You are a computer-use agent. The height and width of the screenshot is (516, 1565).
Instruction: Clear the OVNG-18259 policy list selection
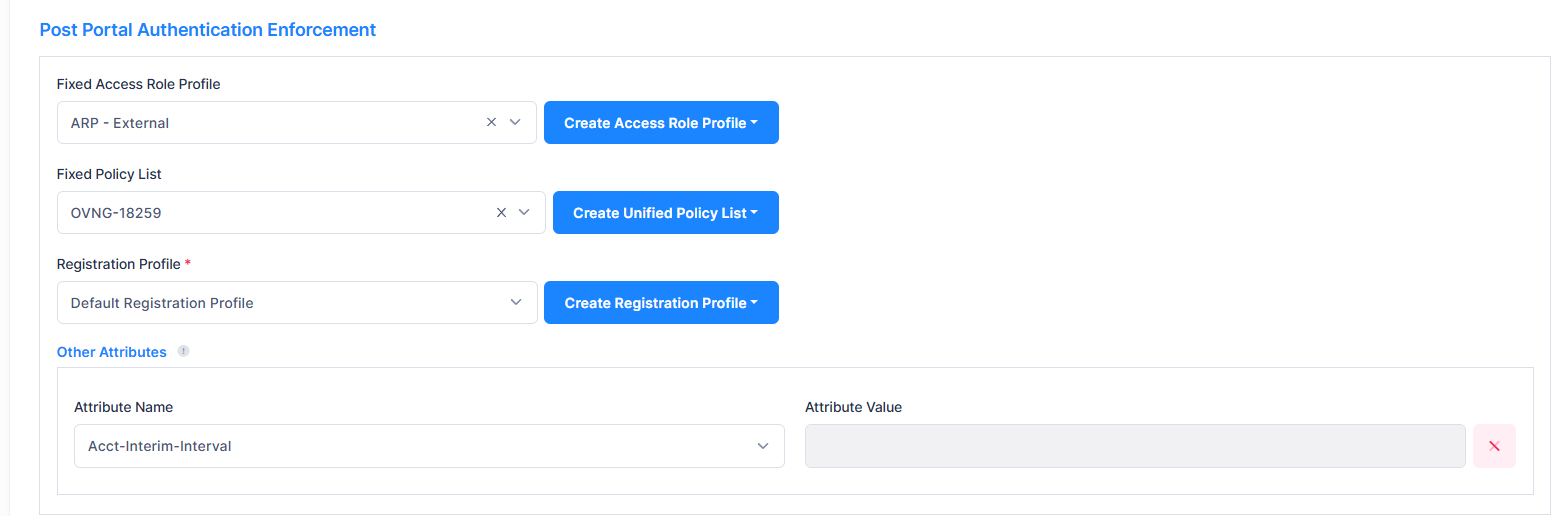coord(501,212)
